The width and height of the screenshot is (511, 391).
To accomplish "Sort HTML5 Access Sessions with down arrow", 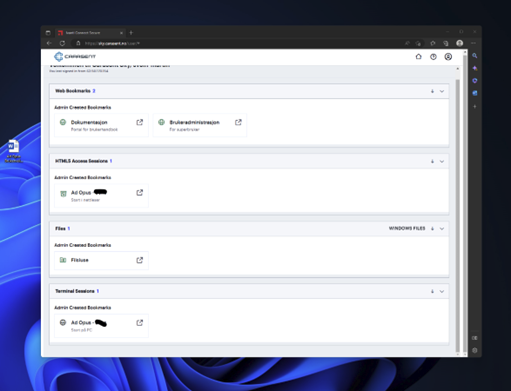I will 432,161.
